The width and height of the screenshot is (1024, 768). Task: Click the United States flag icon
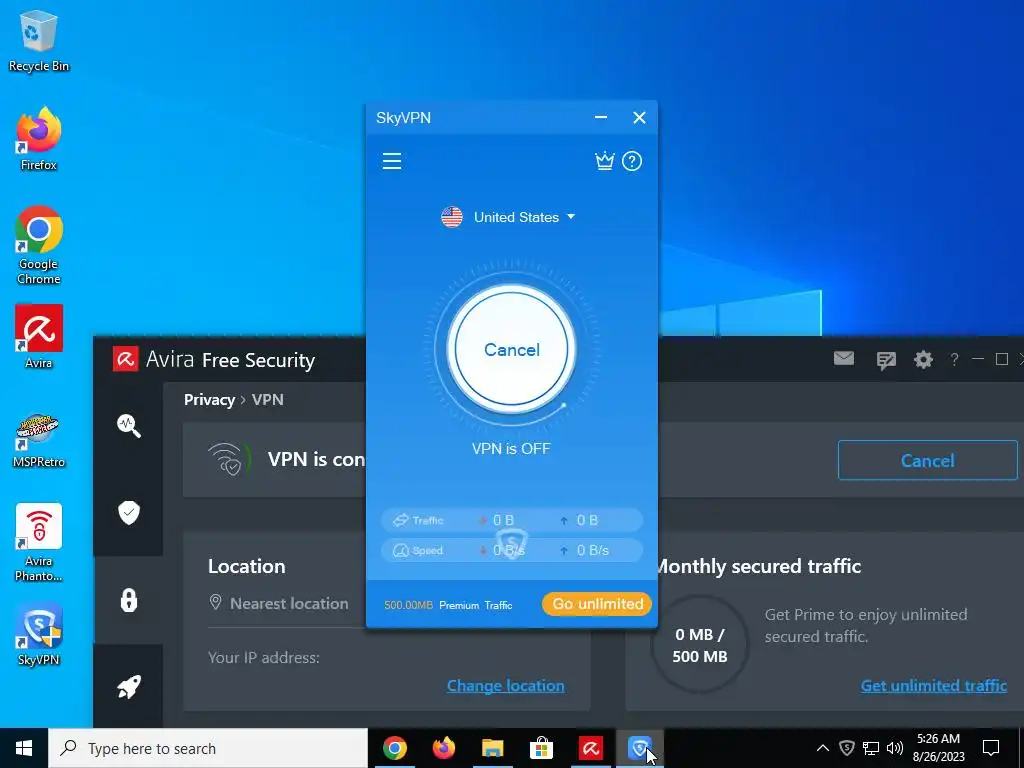point(452,217)
